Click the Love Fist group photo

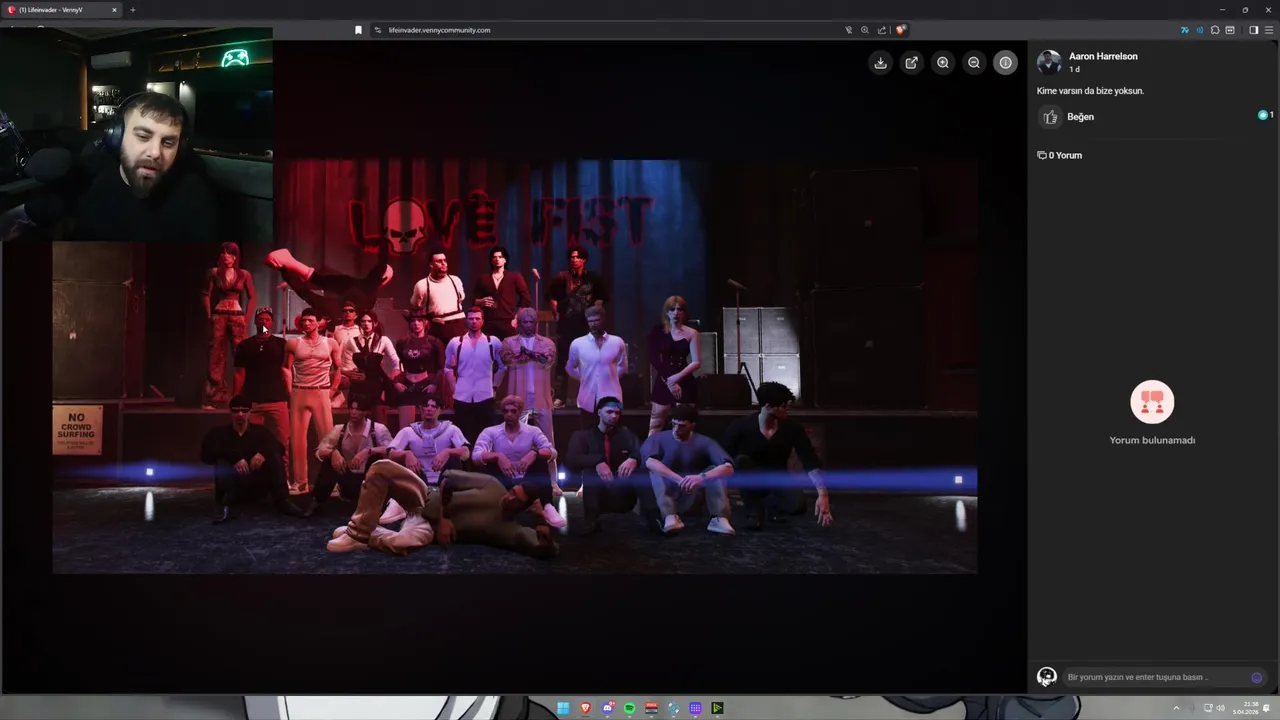coord(514,366)
